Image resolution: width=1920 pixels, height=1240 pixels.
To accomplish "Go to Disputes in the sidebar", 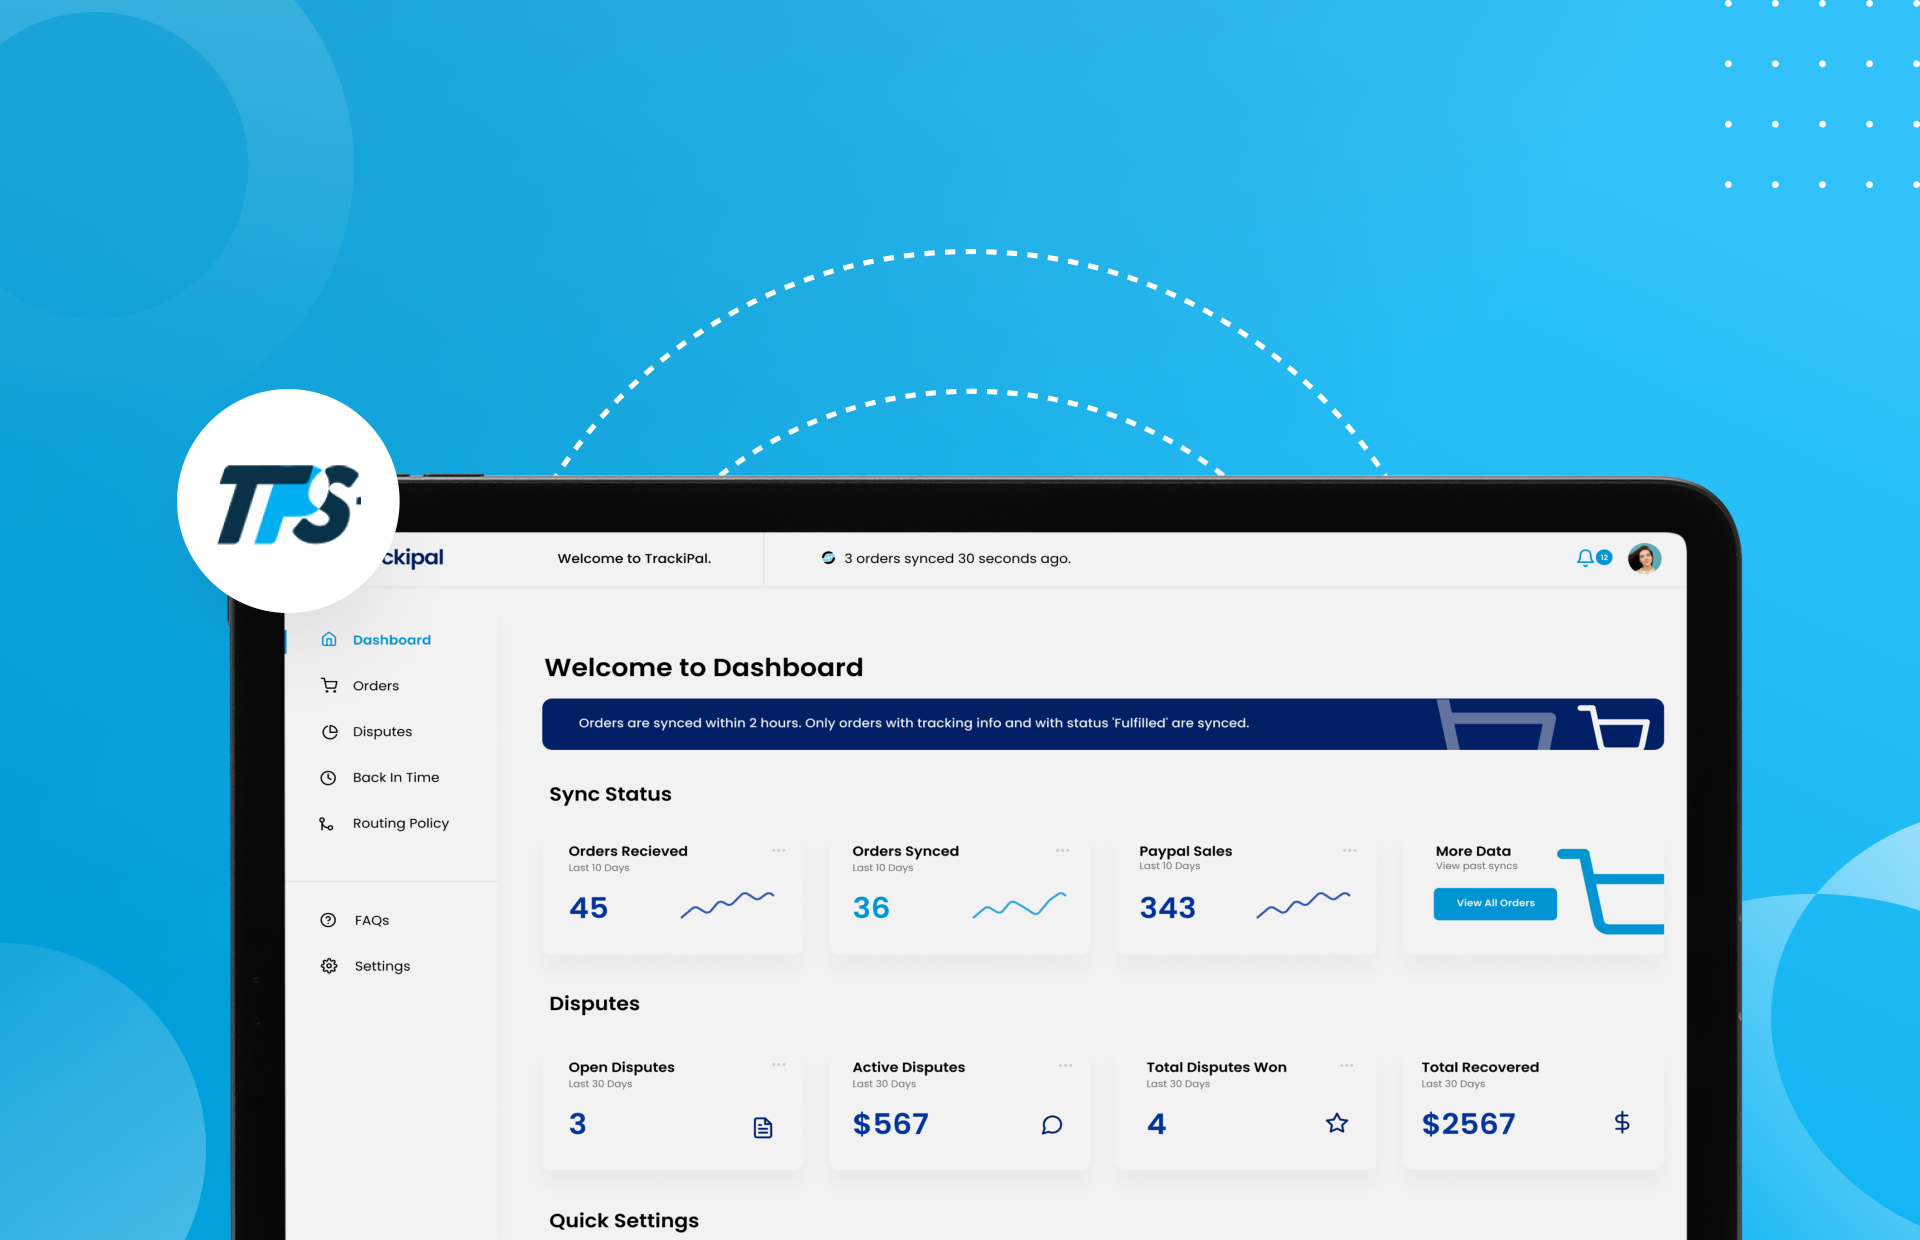I will (382, 732).
